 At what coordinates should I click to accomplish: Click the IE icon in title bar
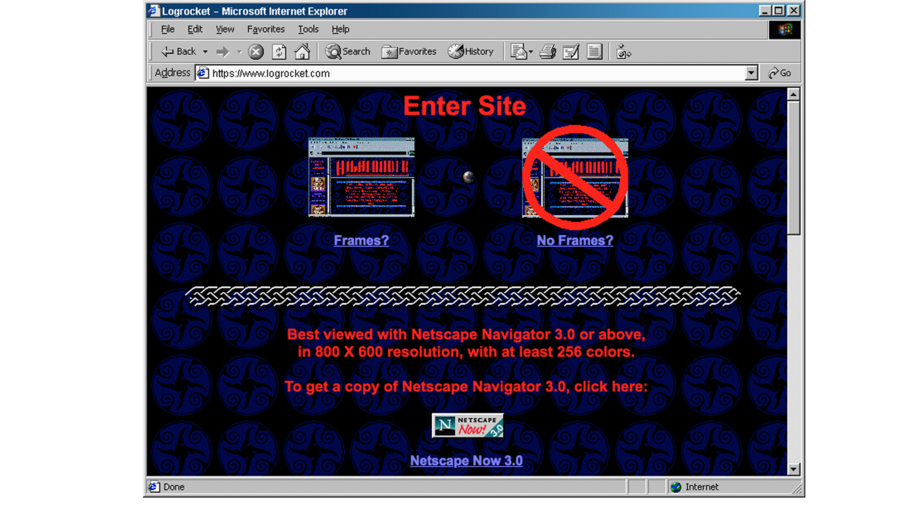pyautogui.click(x=153, y=11)
